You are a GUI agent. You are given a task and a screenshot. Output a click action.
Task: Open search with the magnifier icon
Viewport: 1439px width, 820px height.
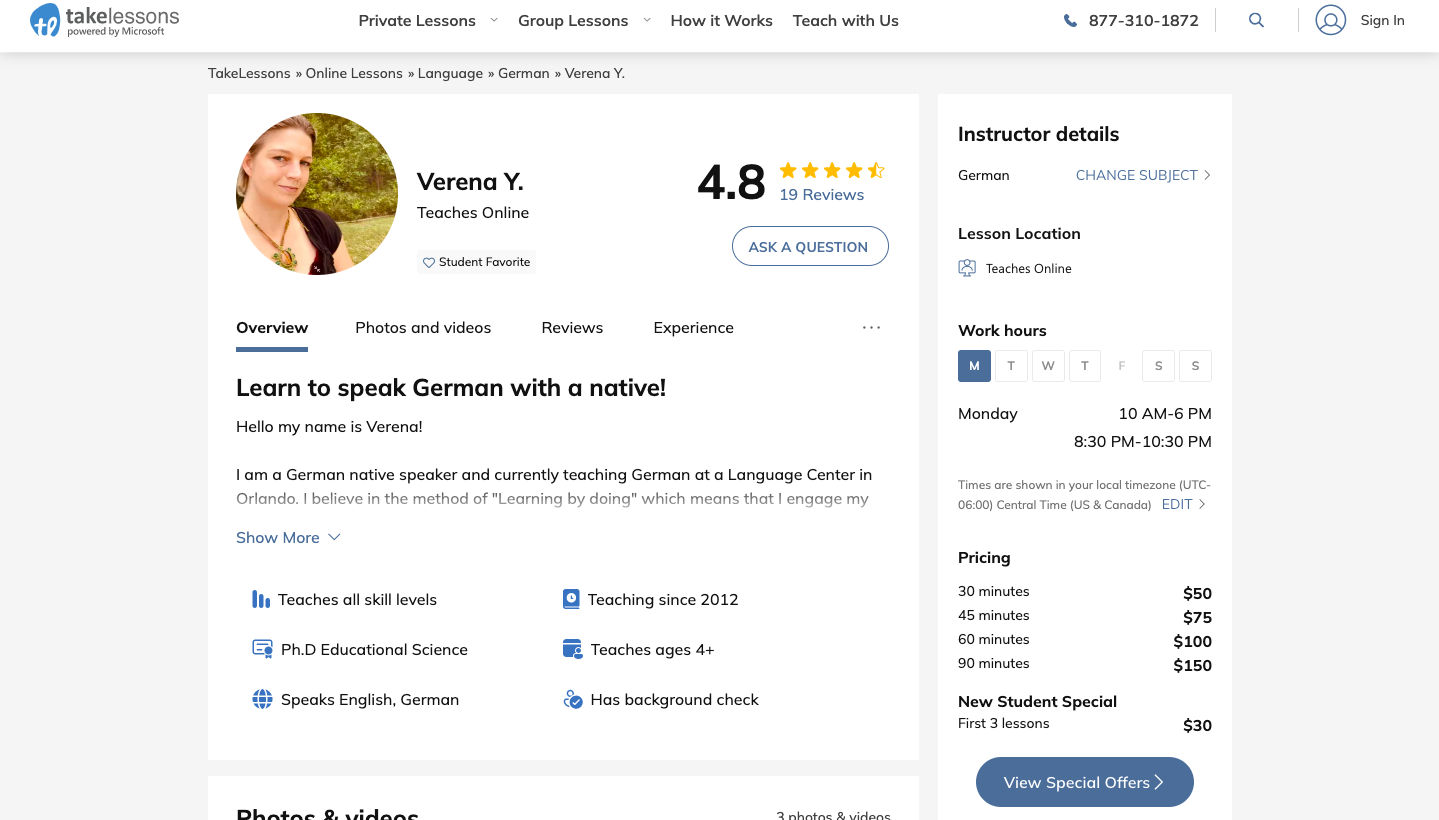[x=1256, y=20]
